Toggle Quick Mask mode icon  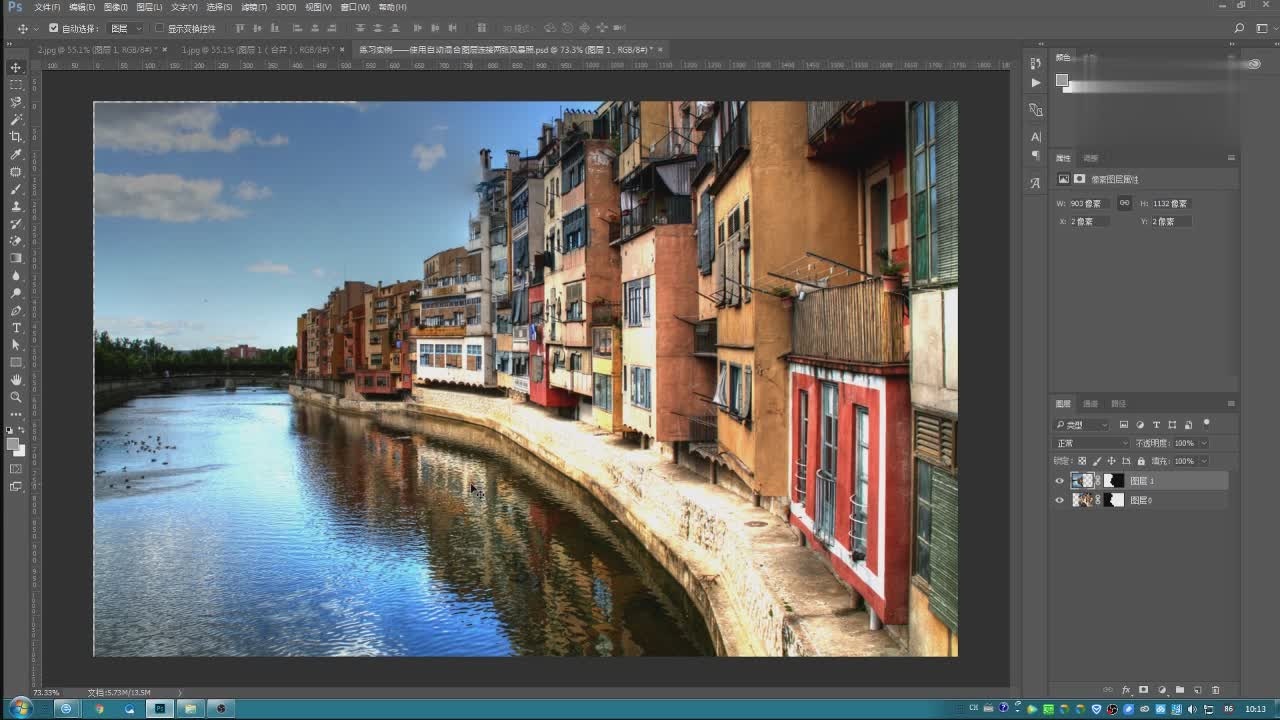pos(16,468)
